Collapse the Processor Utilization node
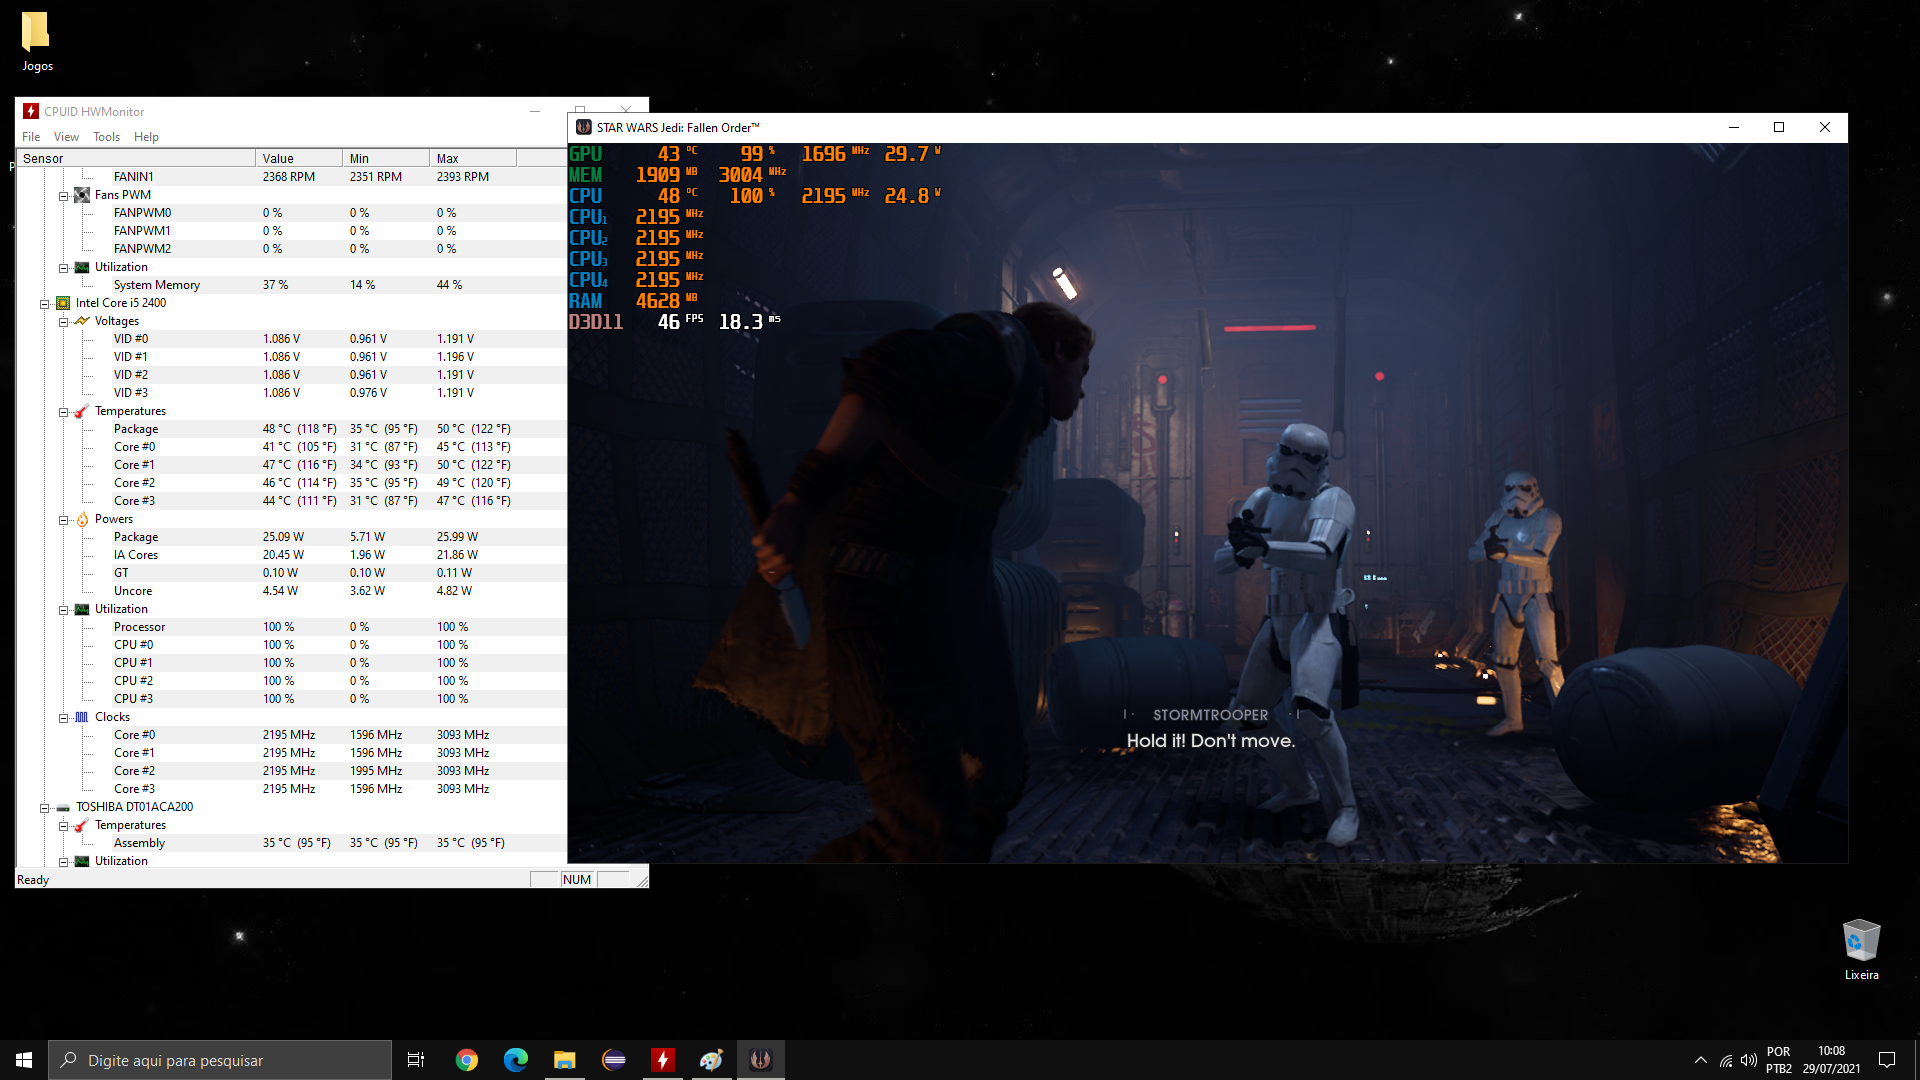The height and width of the screenshot is (1080, 1920). coord(63,610)
